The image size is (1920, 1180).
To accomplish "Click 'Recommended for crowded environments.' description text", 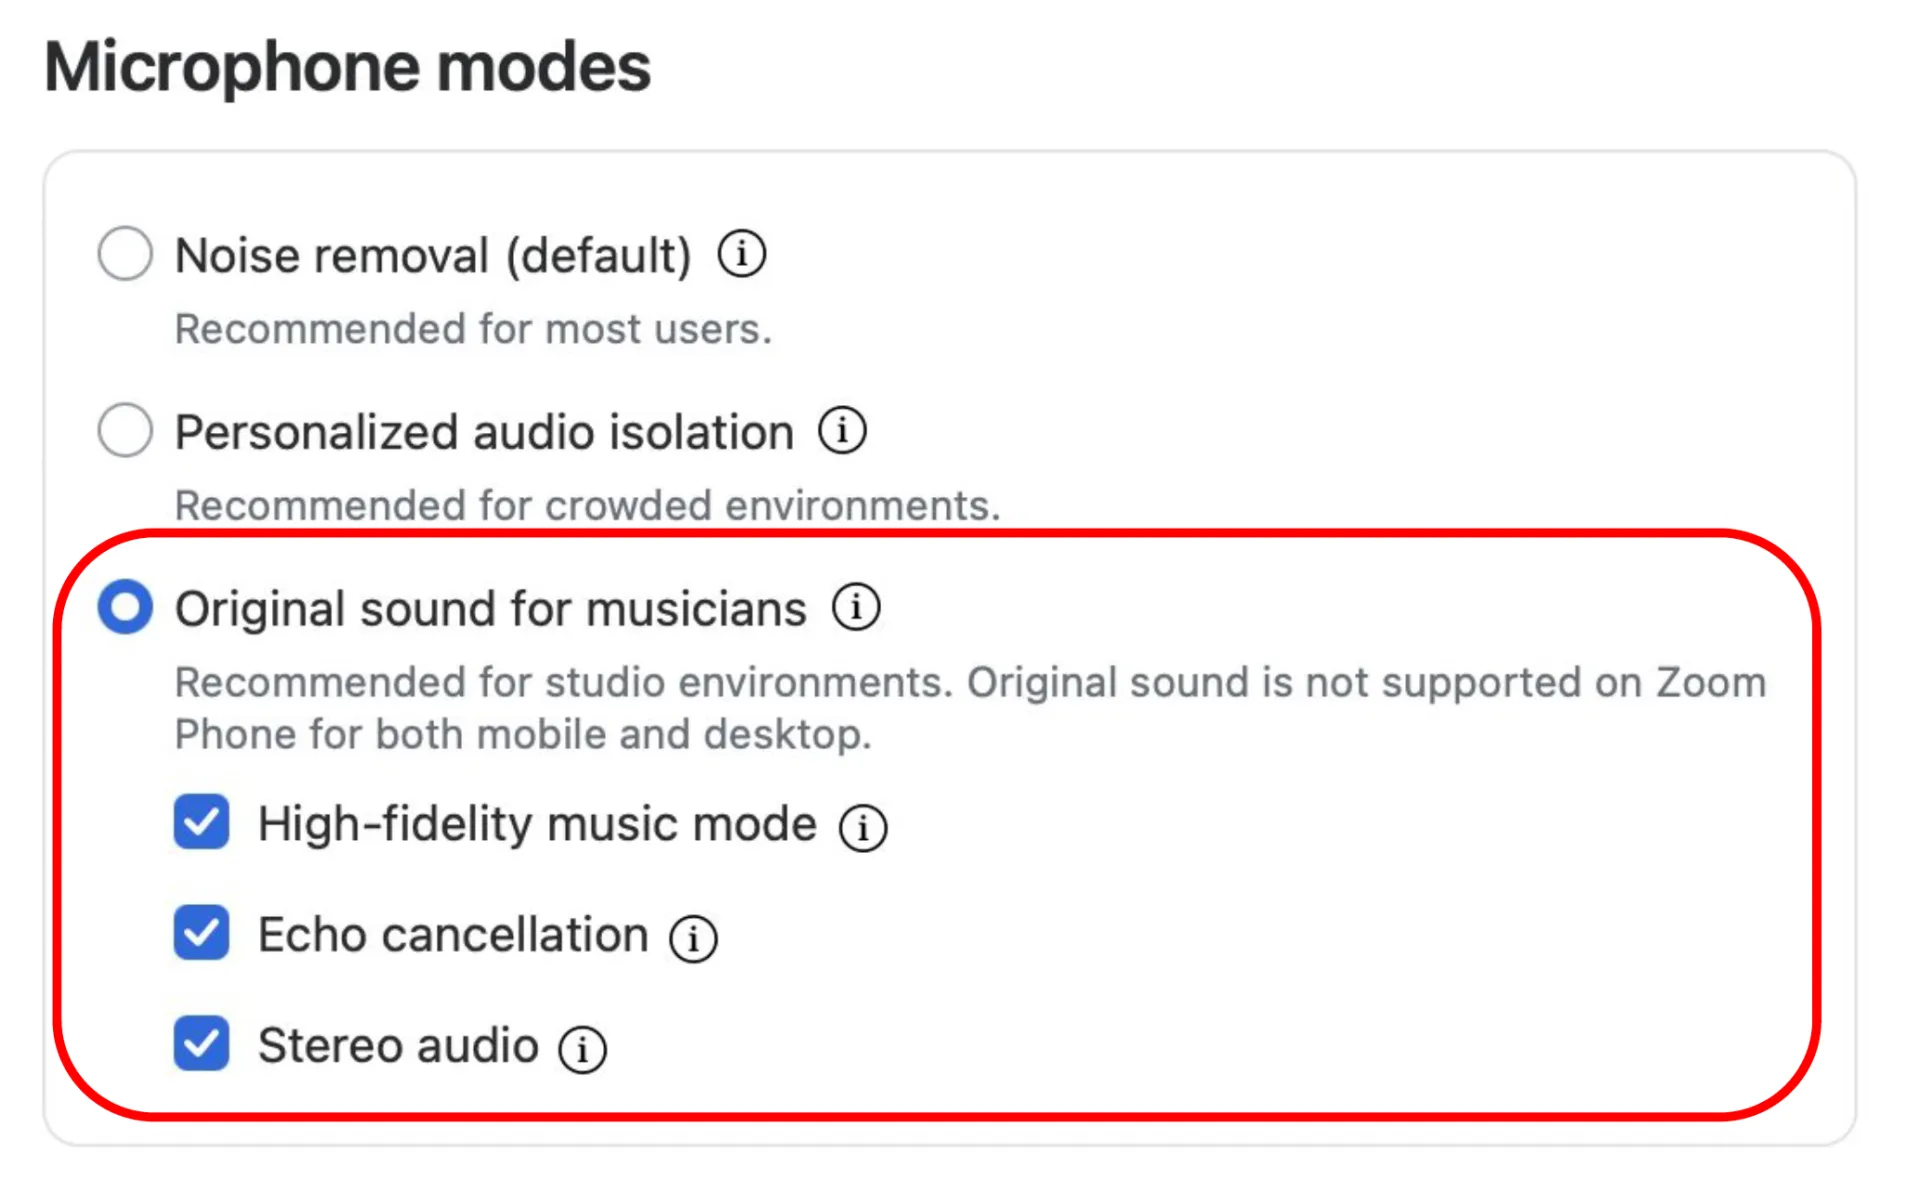I will click(x=588, y=505).
